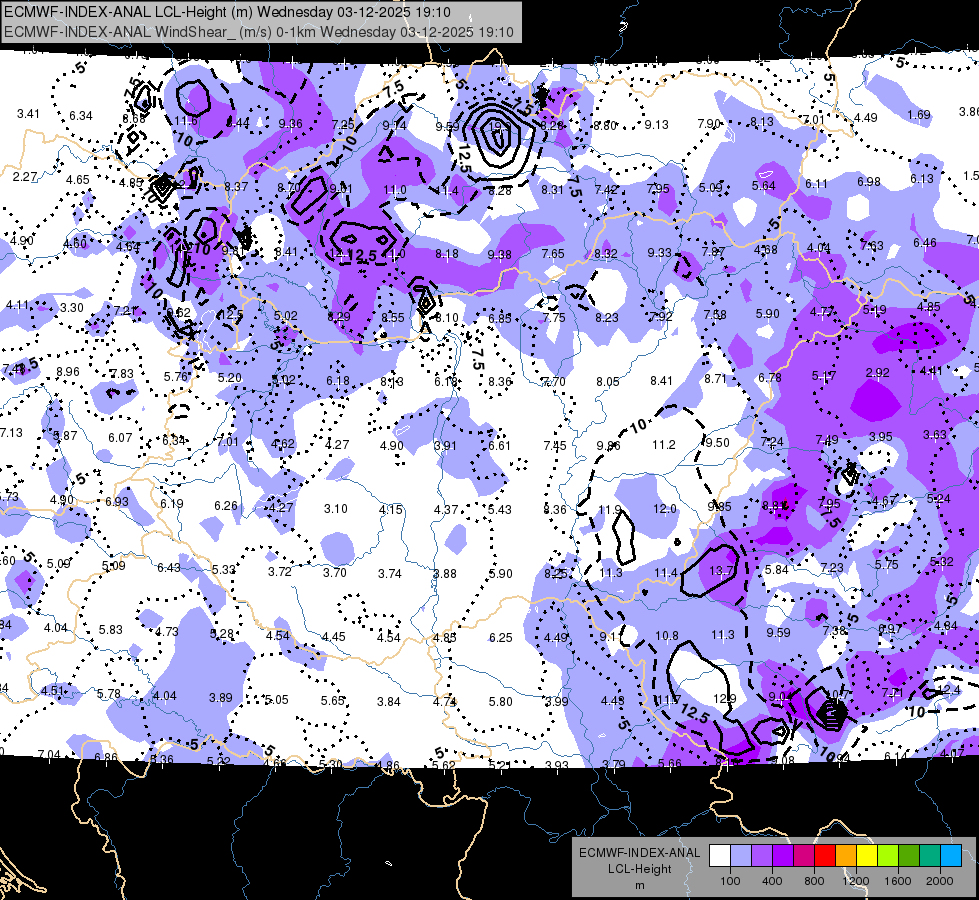Click the legend title ECMWF-INDEX-ANAL

coord(639,853)
